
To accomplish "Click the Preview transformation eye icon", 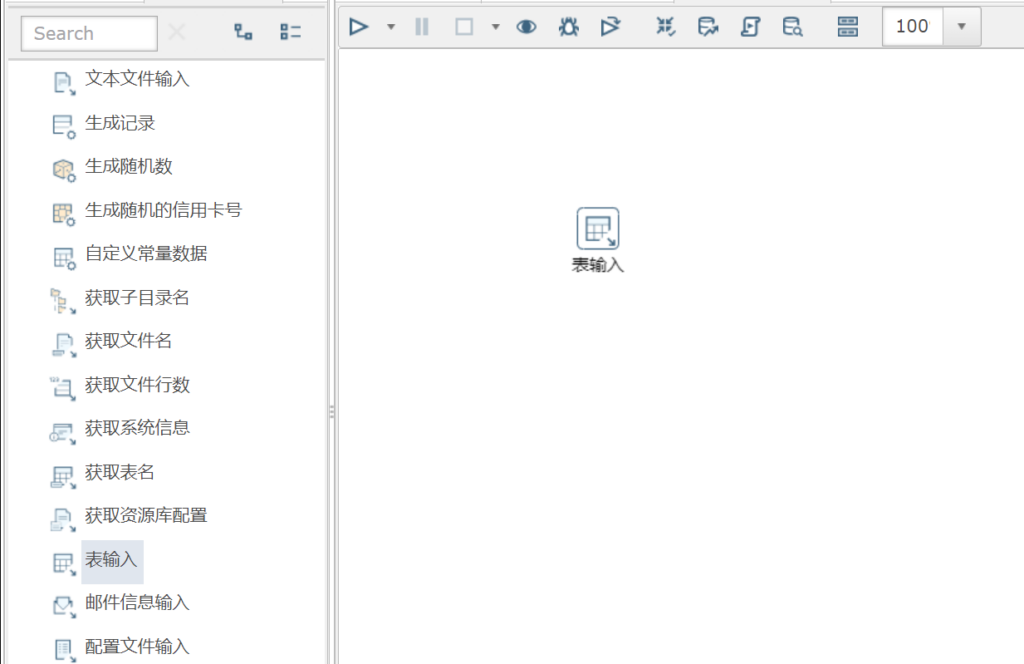I will coord(526,27).
